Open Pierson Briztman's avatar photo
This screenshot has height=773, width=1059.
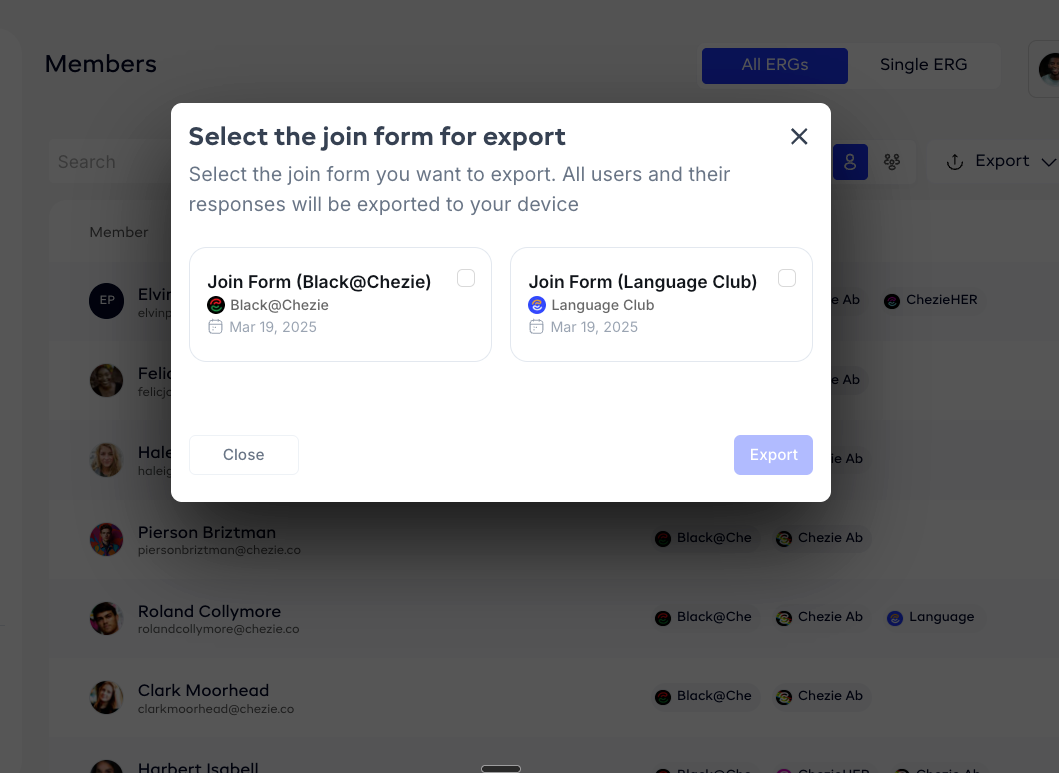click(x=107, y=540)
